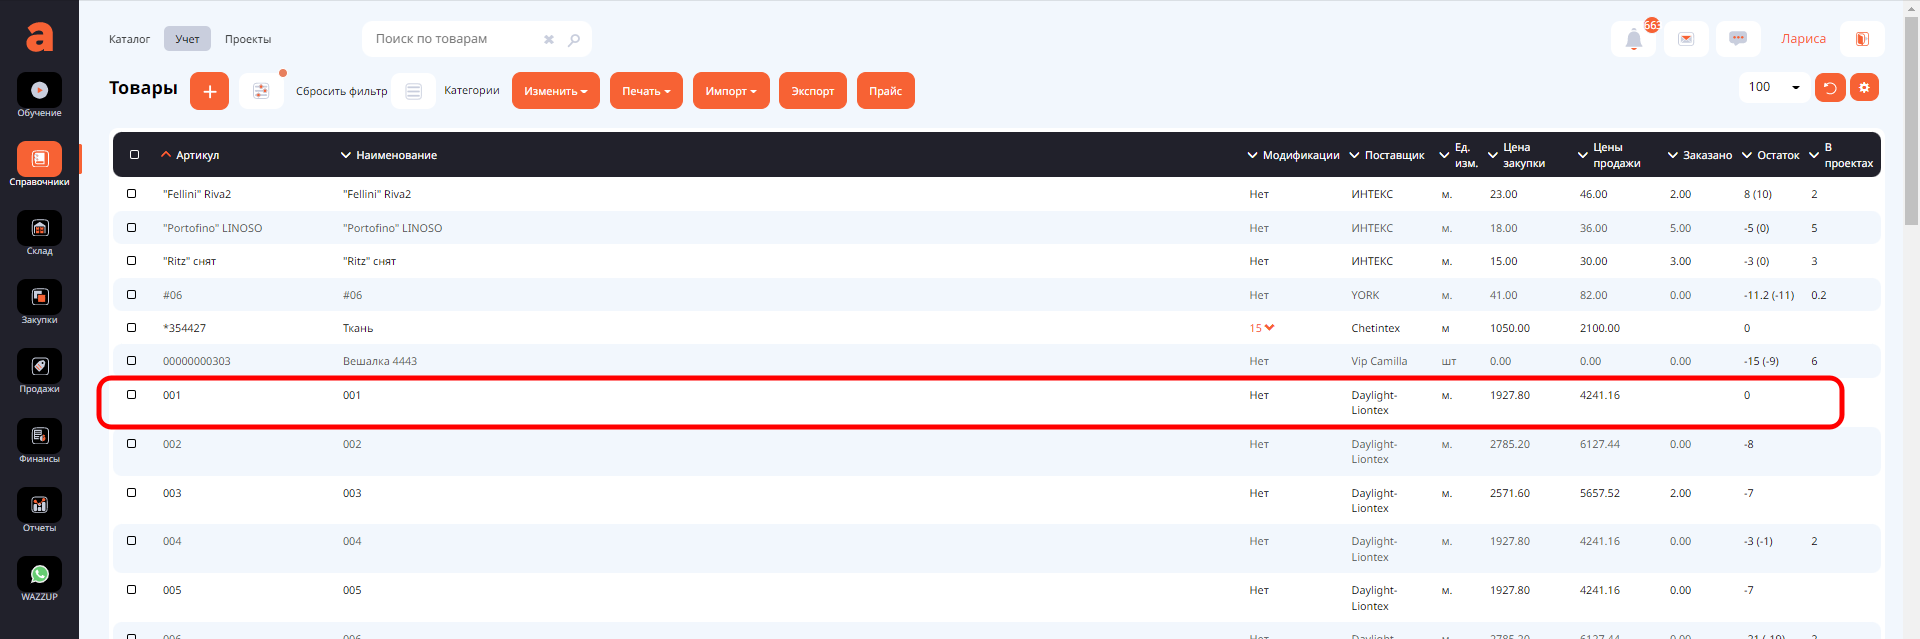Open table settings gear icon
The image size is (1920, 639).
pos(1864,88)
